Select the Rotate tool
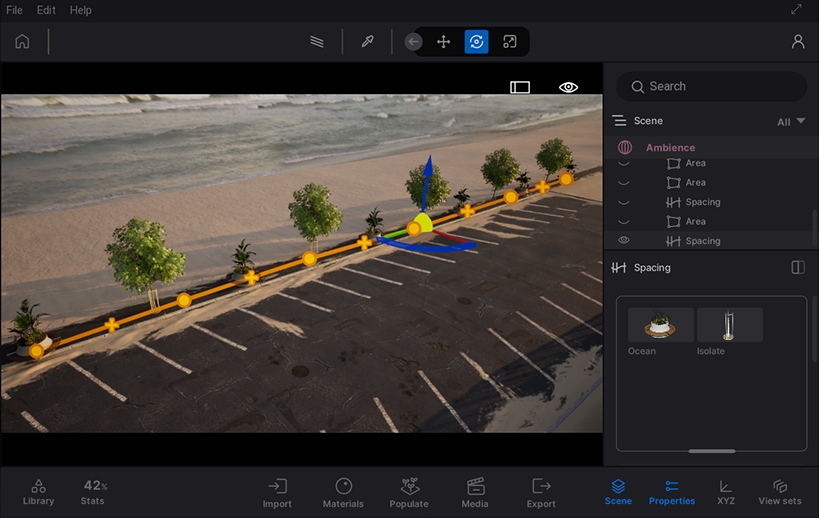819x518 pixels. (476, 42)
